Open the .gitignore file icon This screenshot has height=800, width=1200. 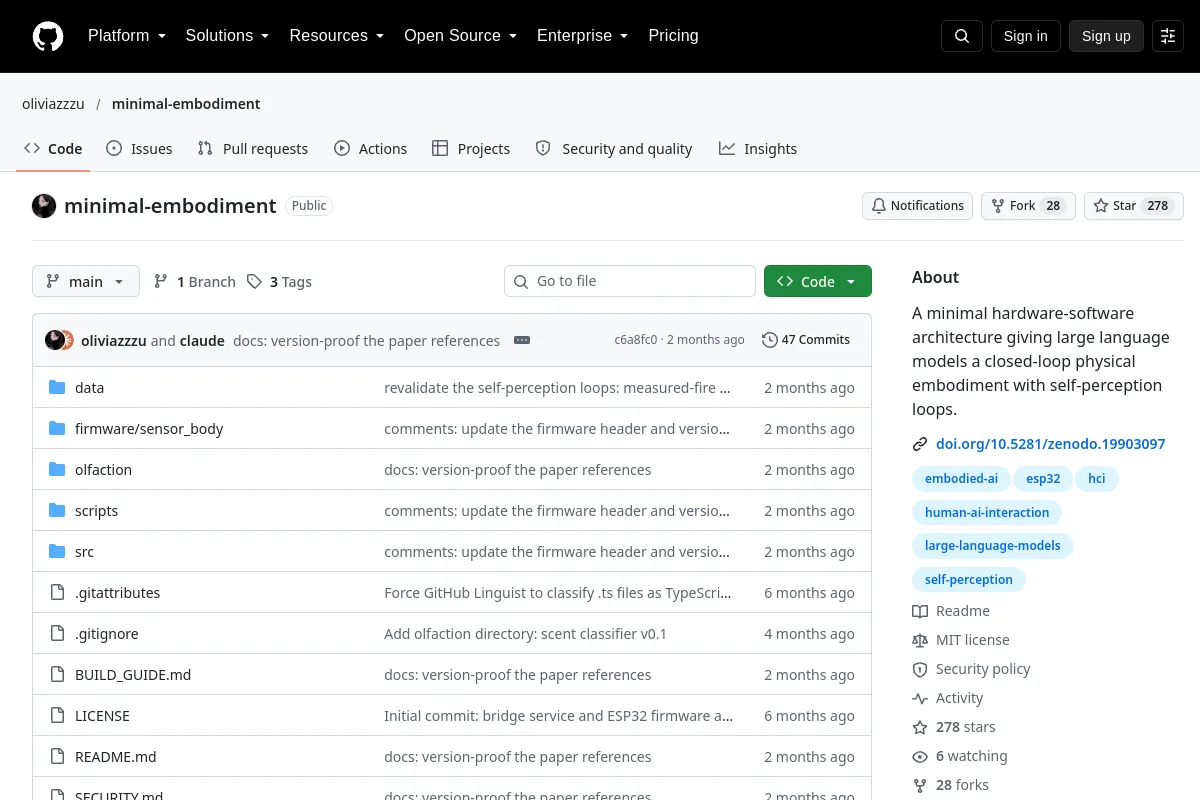tap(57, 634)
